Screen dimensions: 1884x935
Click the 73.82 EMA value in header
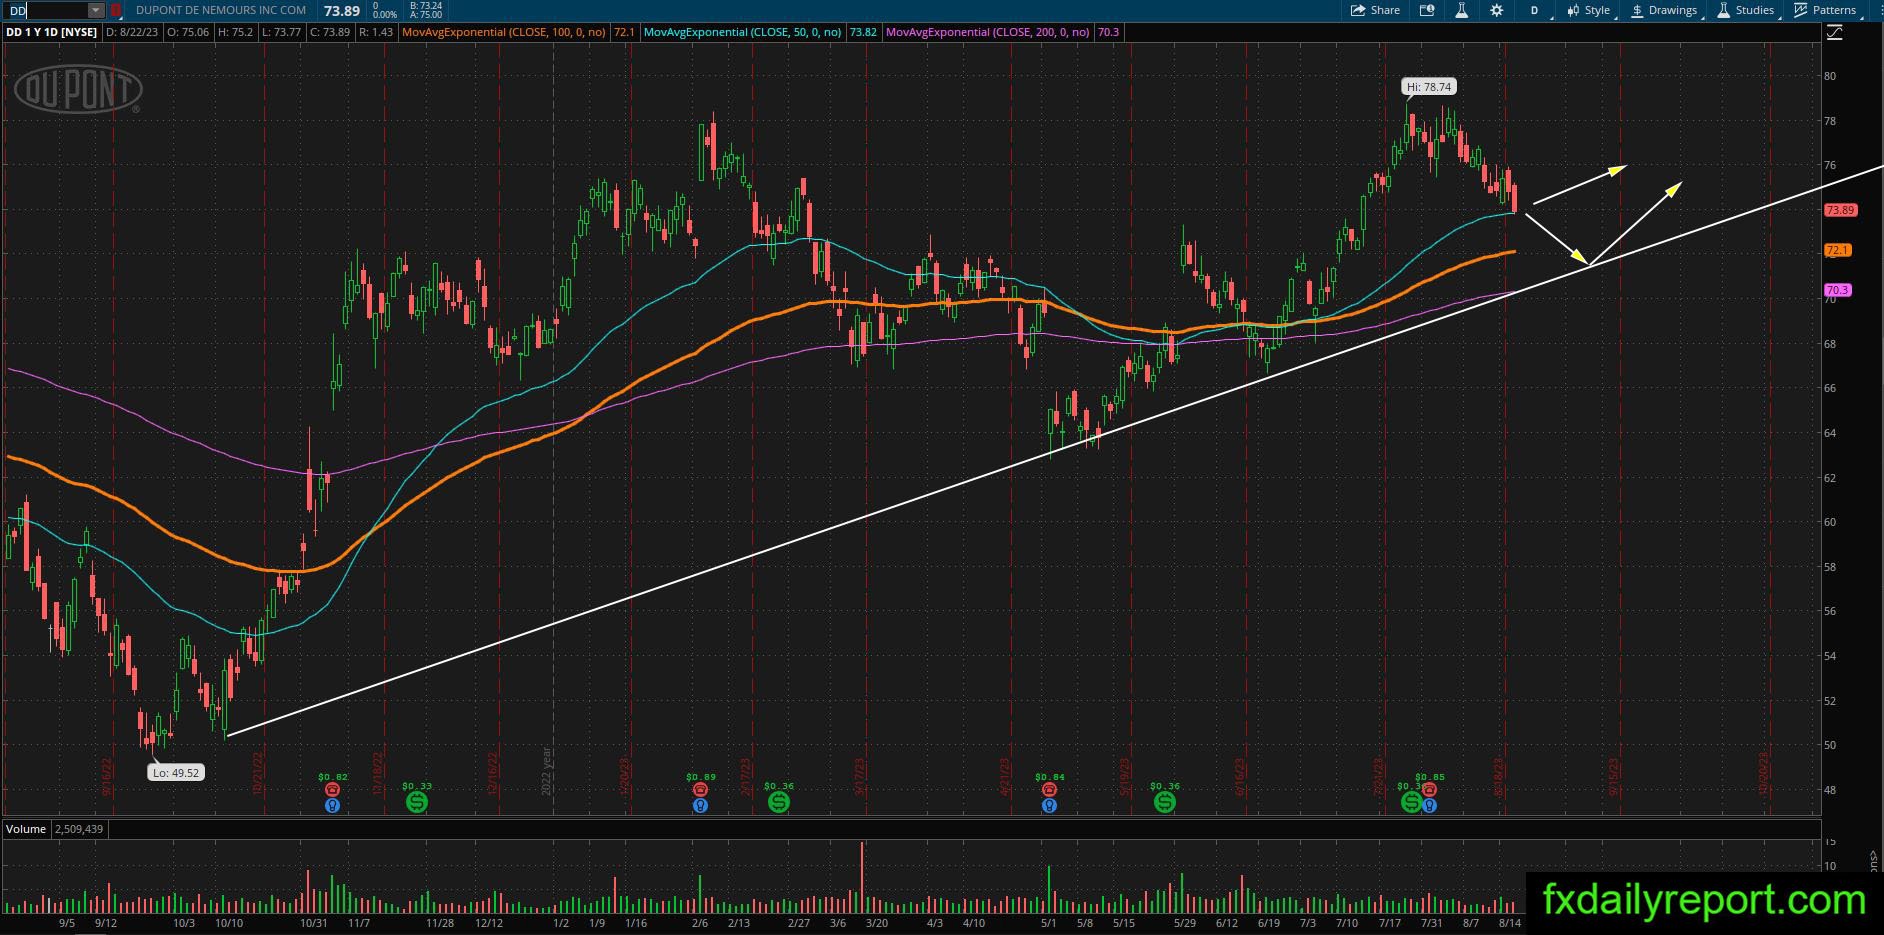pos(863,32)
